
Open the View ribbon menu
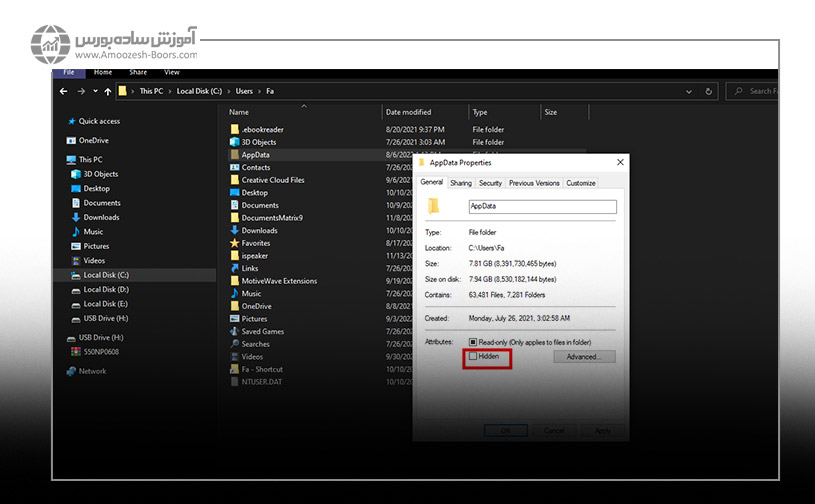[x=172, y=72]
